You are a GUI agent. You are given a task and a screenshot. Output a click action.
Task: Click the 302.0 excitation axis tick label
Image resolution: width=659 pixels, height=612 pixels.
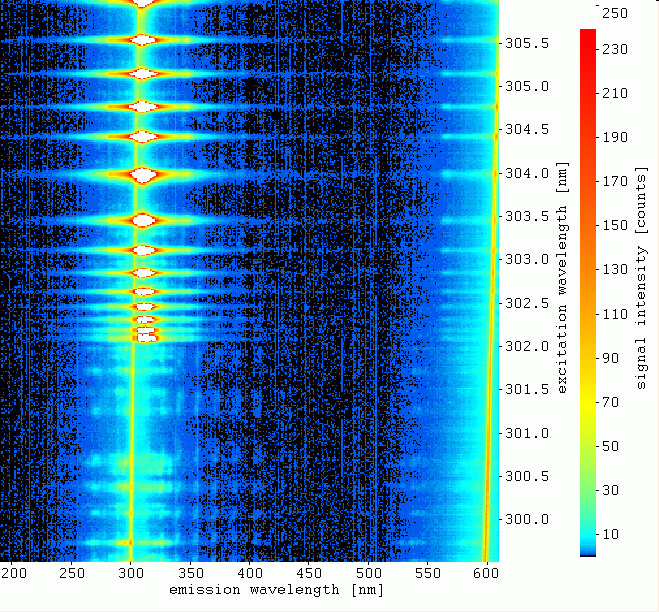526,347
